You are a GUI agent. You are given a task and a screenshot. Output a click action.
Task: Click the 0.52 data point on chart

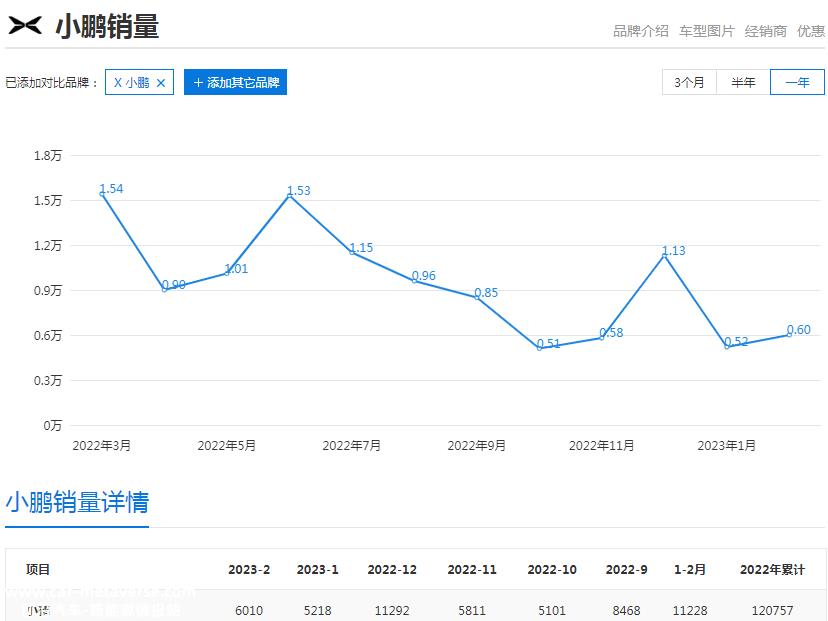coord(727,346)
